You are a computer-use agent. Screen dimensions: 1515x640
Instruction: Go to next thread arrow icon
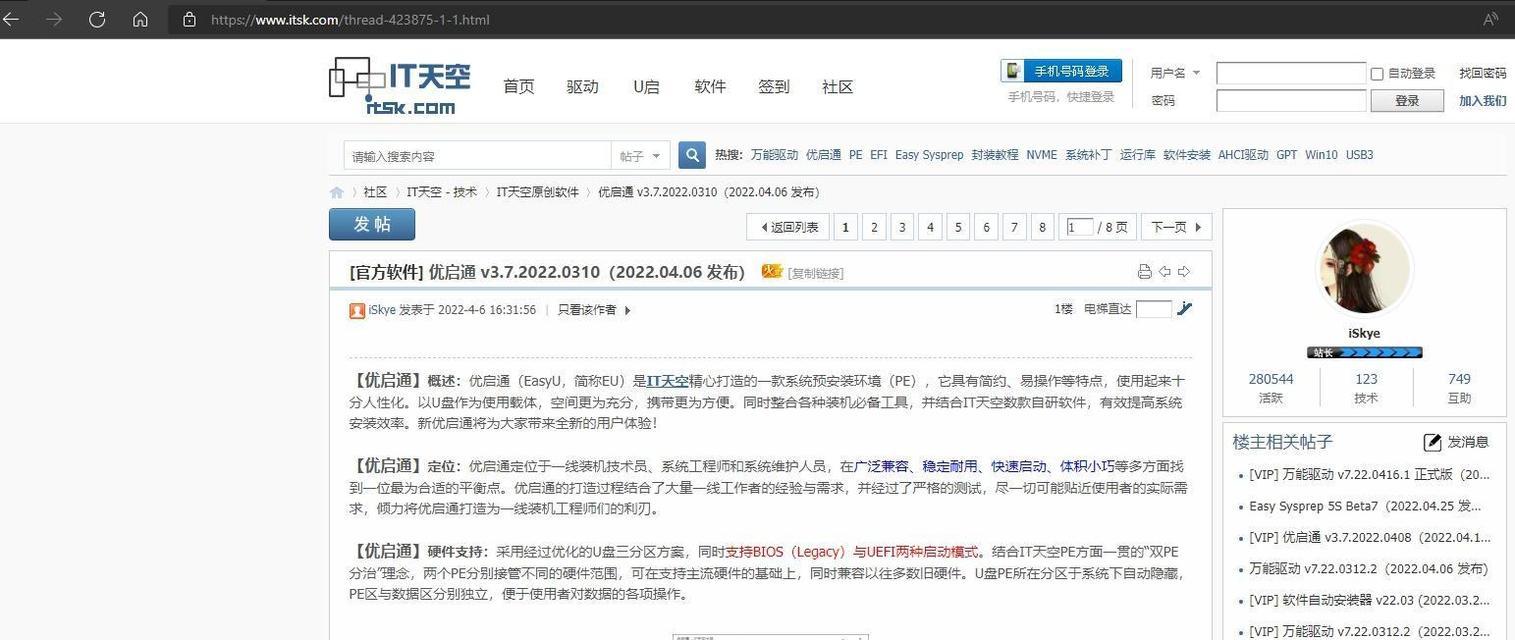pos(1184,271)
